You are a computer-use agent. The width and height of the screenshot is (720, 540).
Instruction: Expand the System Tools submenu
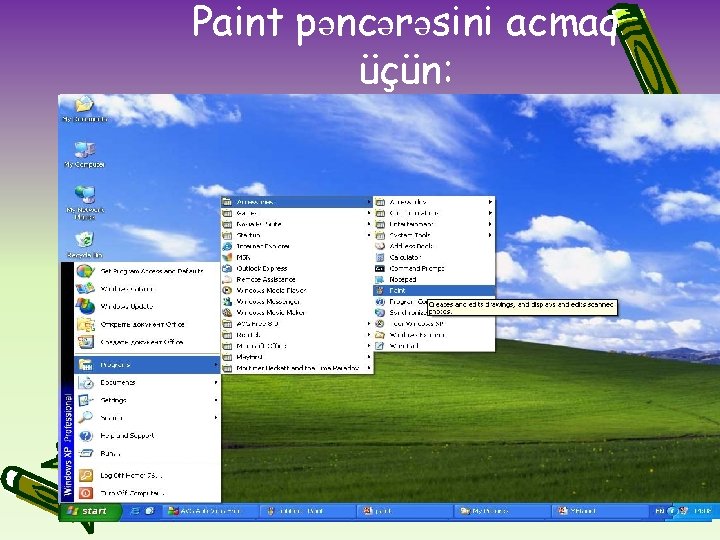pyautogui.click(x=434, y=235)
